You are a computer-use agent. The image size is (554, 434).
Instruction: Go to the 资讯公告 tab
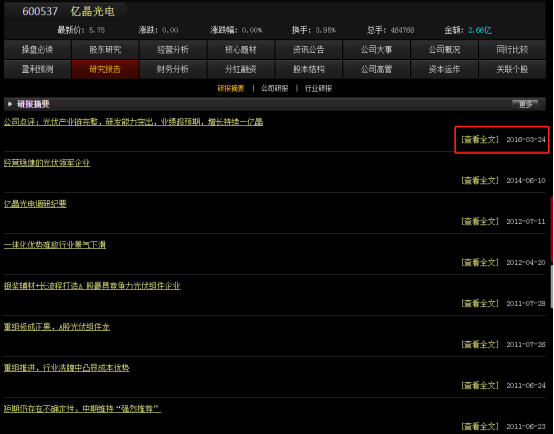[x=309, y=49]
